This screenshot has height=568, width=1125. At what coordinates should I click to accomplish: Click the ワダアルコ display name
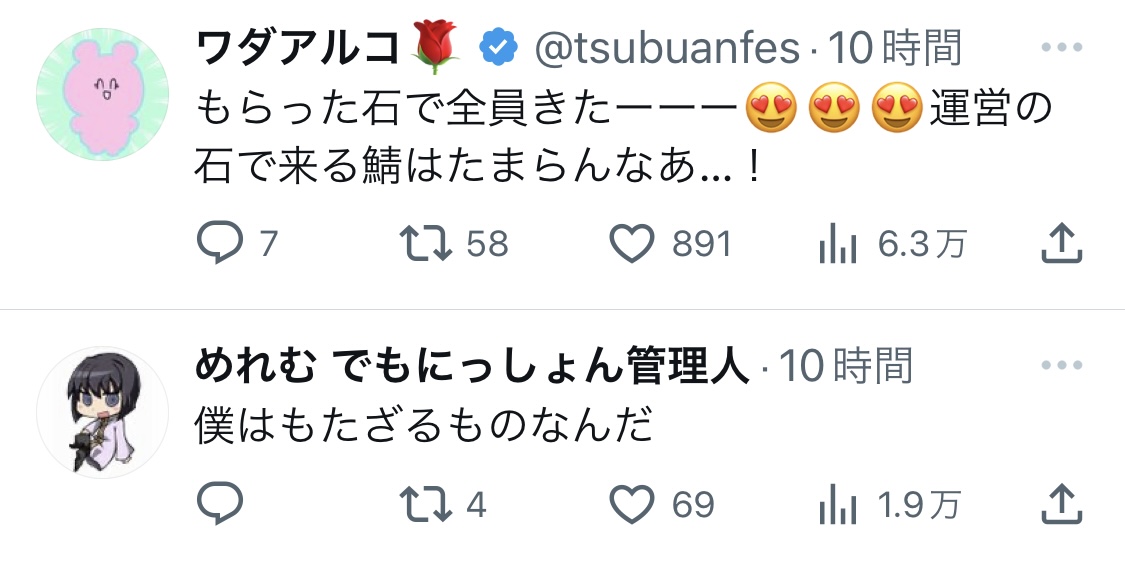296,48
